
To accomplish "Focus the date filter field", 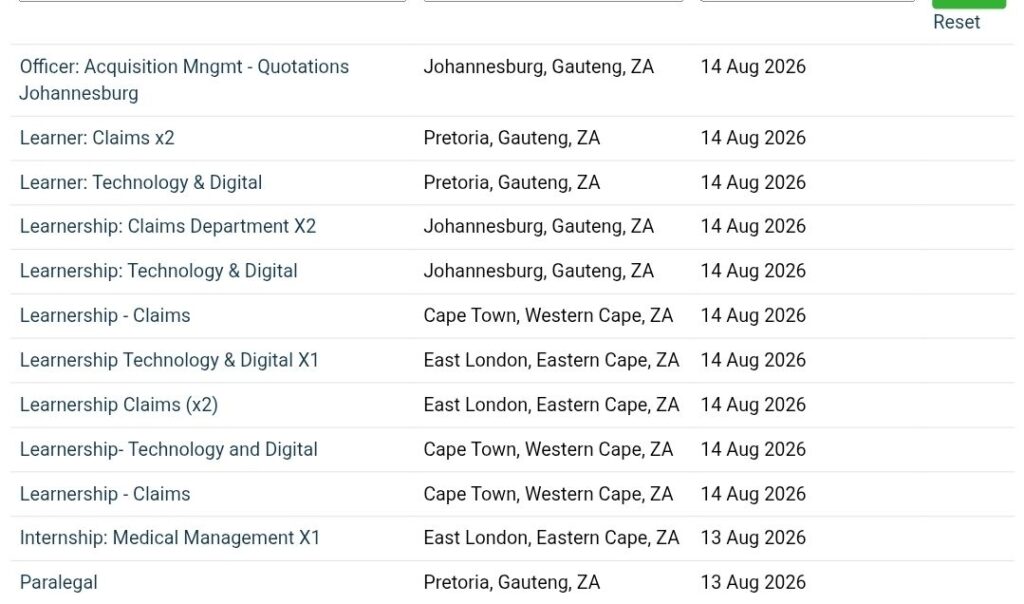I will (807, 1).
